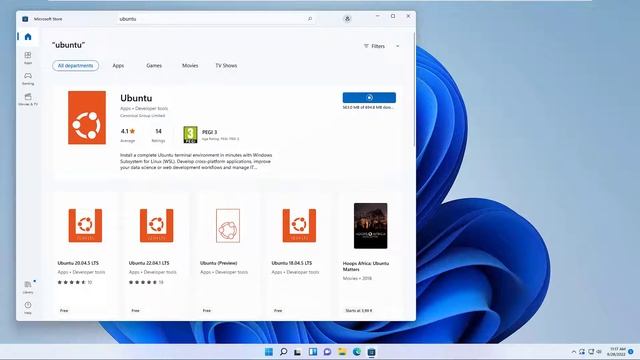The image size is (640, 360).
Task: Open the Windows Start button
Action: (x=269, y=352)
